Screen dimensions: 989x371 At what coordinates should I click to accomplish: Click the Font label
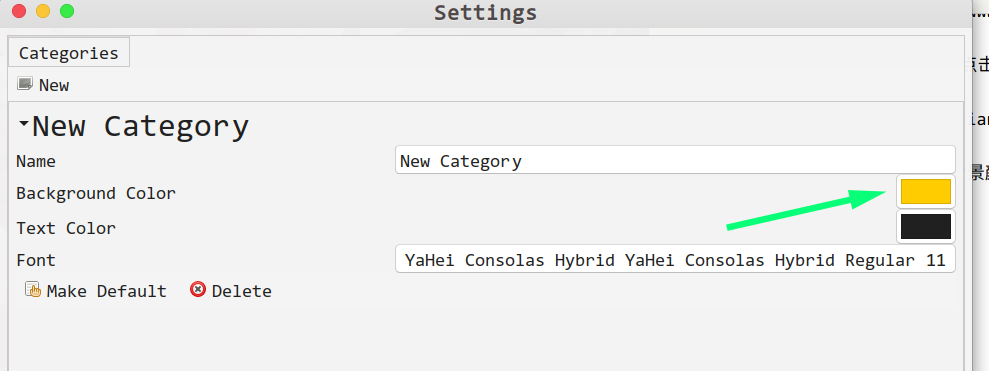[x=36, y=260]
